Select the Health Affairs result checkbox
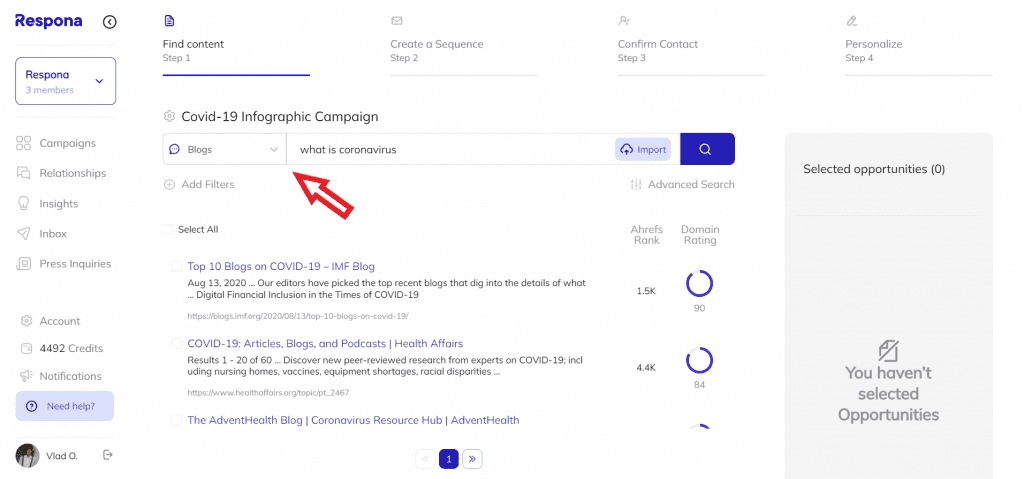 coord(176,344)
